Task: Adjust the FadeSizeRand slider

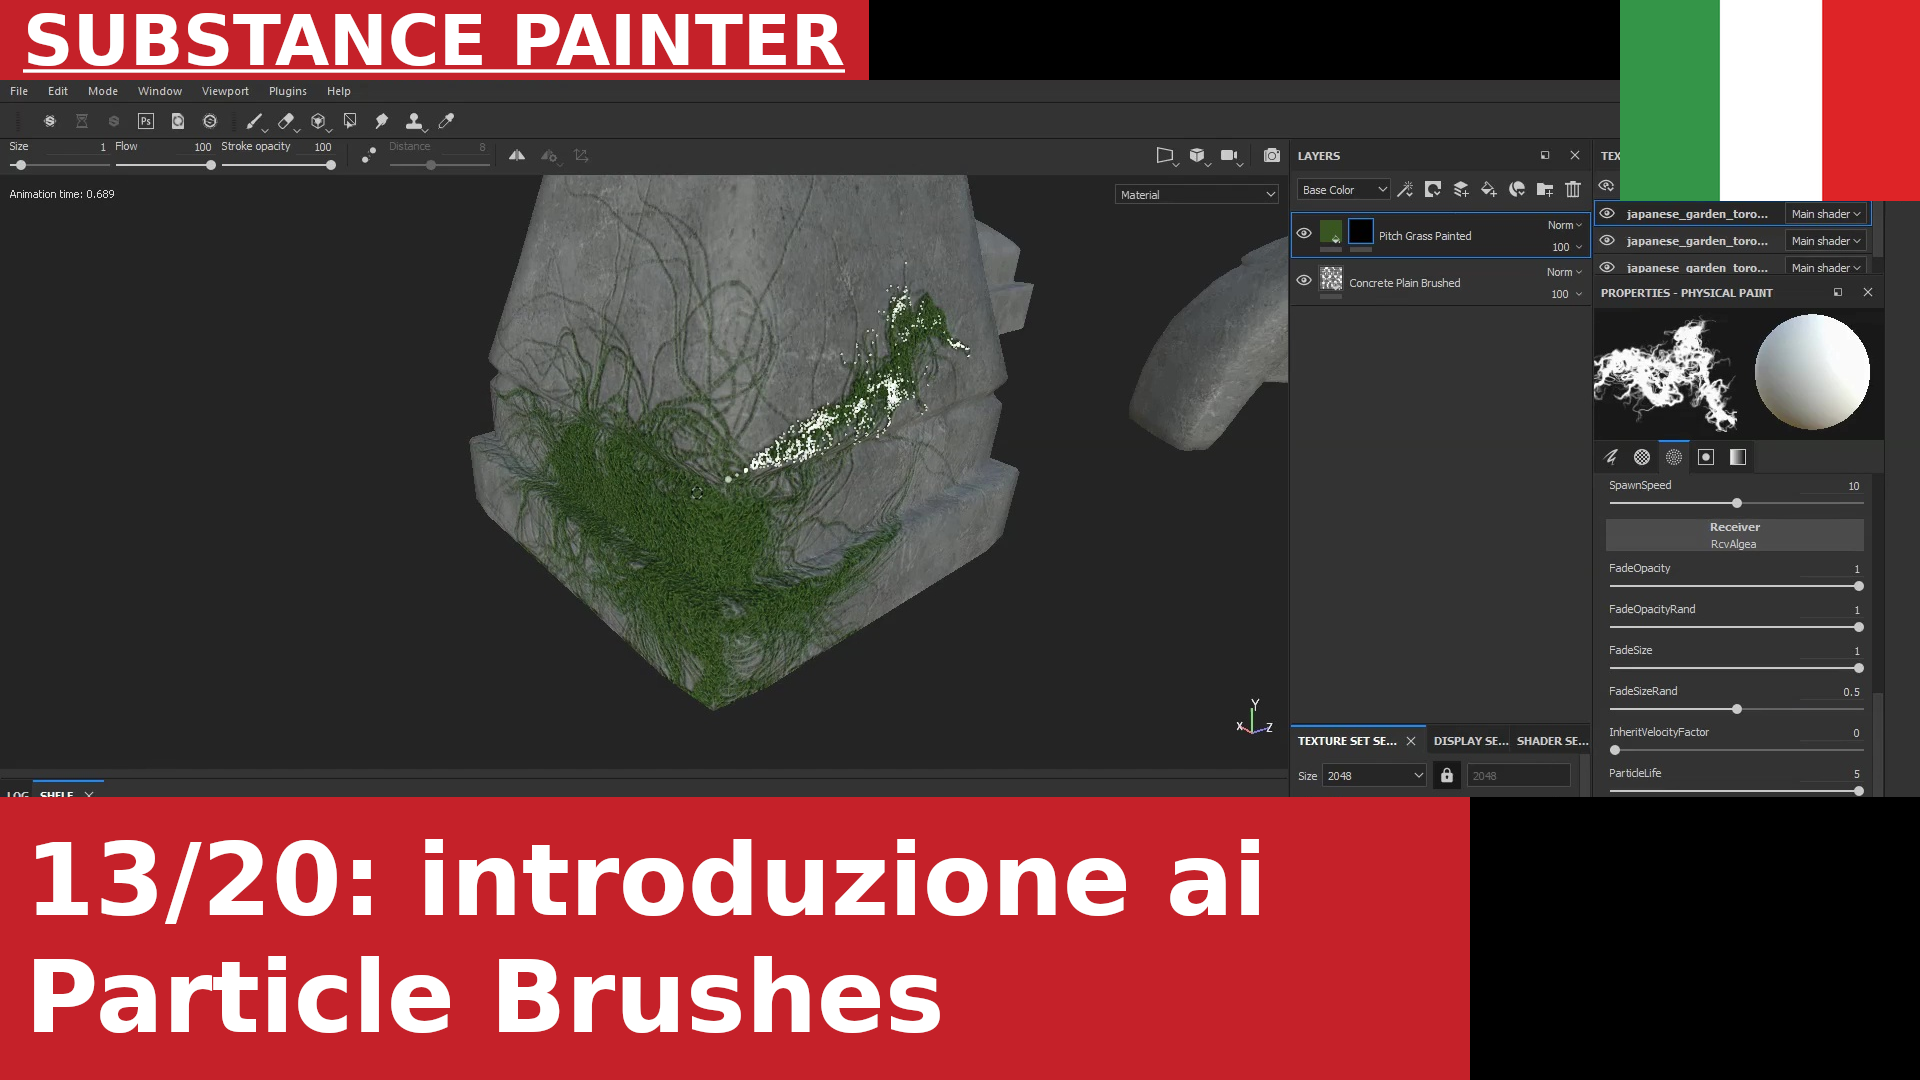Action: tap(1736, 709)
